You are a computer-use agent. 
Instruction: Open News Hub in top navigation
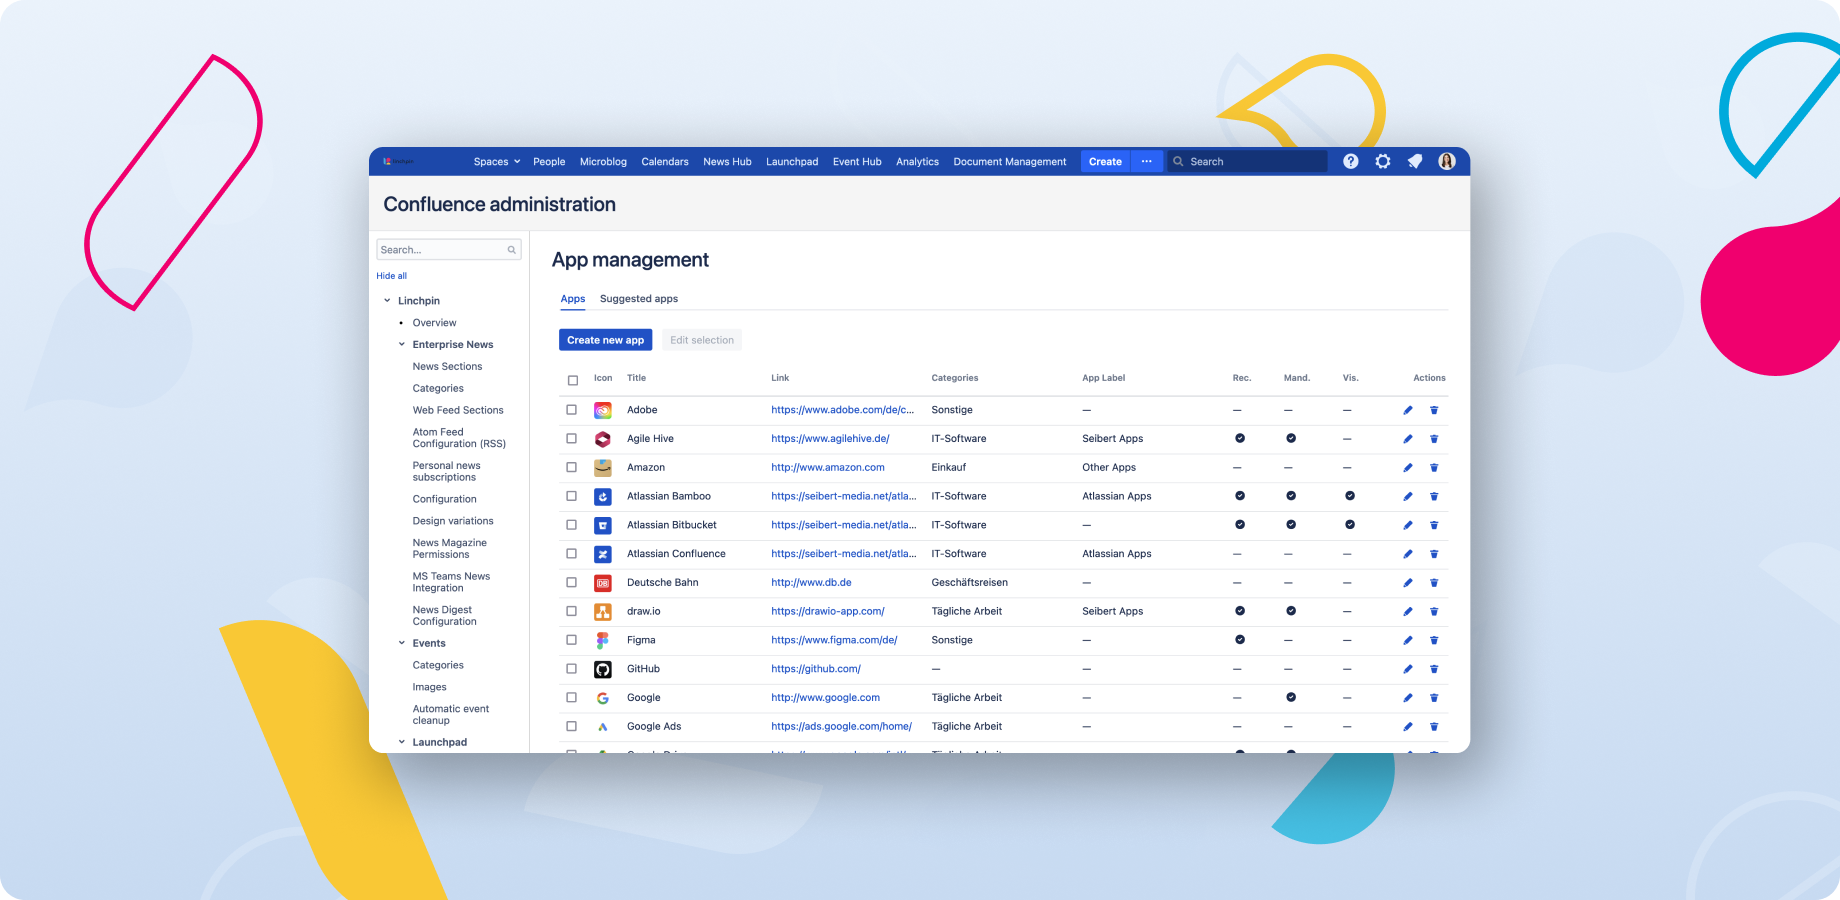click(x=727, y=162)
